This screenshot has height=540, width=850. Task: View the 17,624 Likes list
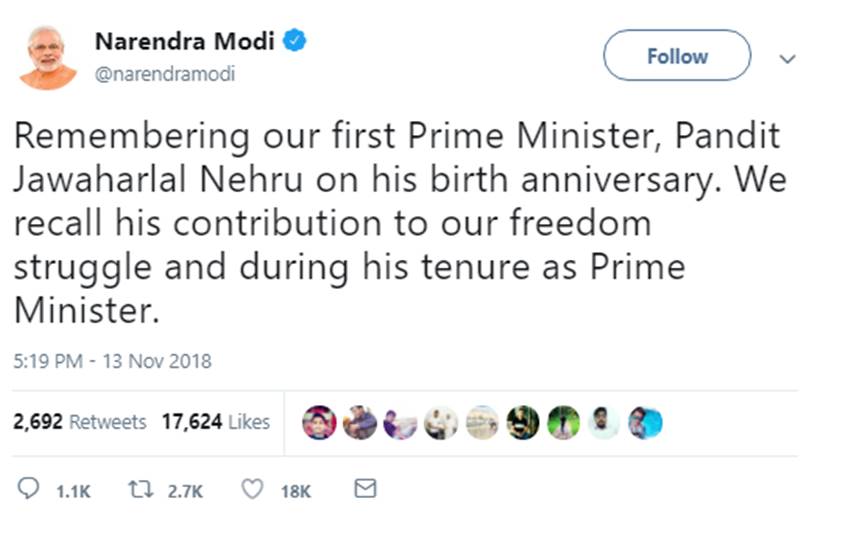[x=216, y=422]
